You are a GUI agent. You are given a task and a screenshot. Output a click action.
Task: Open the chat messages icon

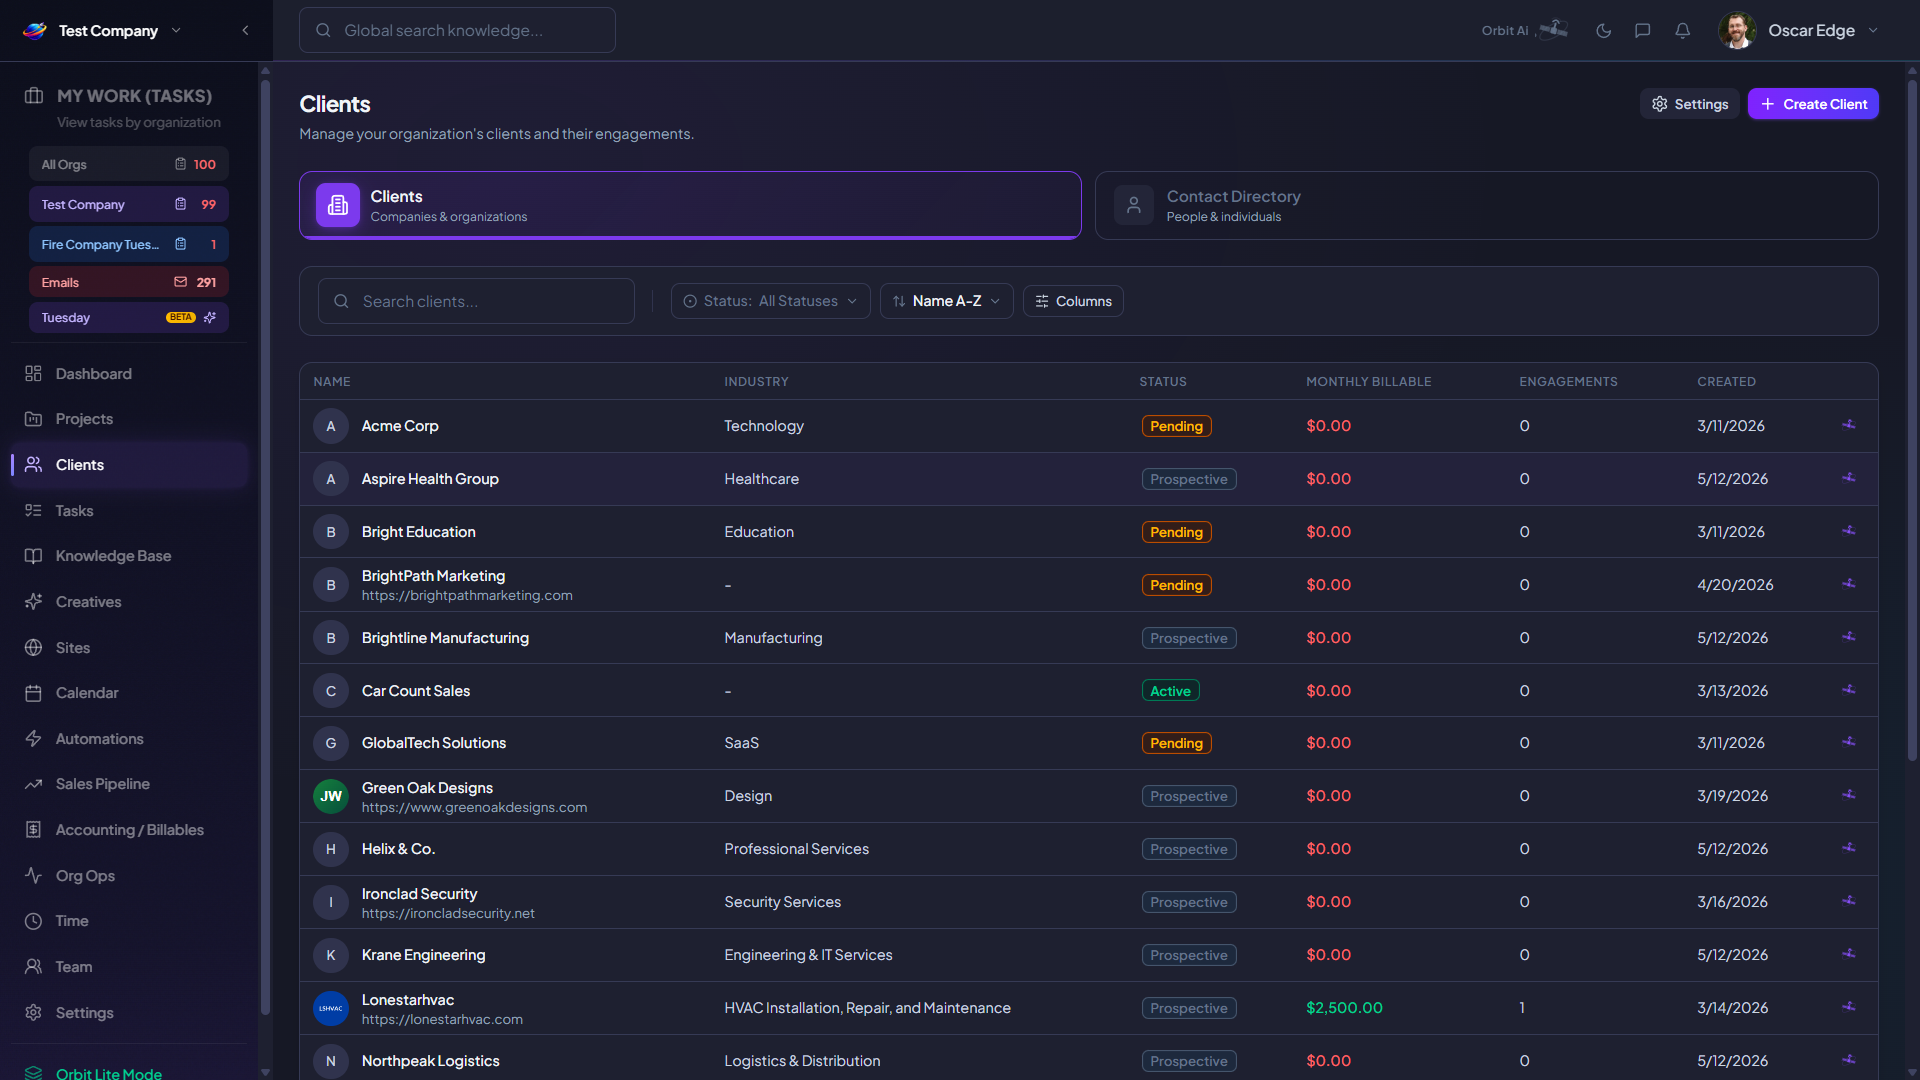pyautogui.click(x=1642, y=30)
